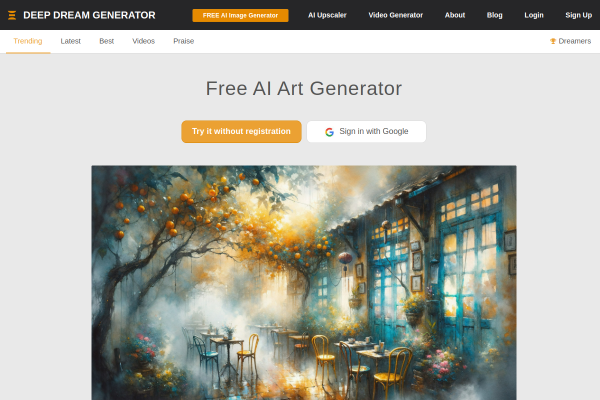Open the Dreamers leaderboard link

(571, 41)
